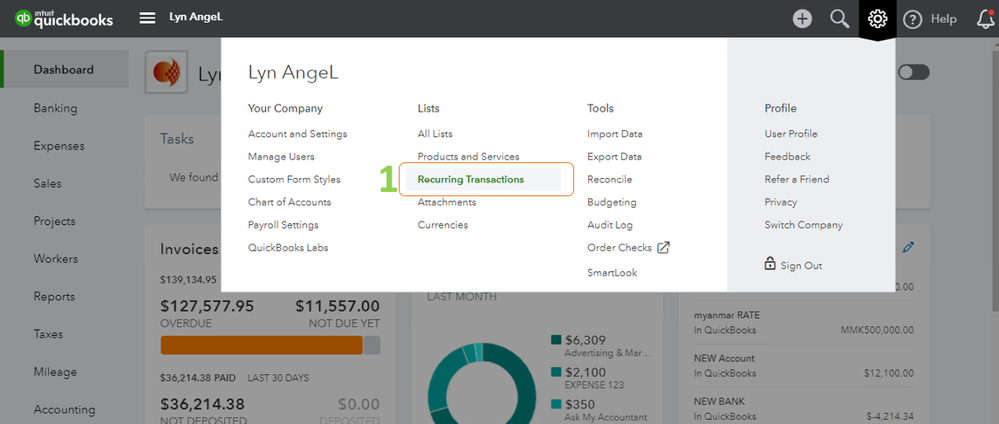This screenshot has width=999, height=424.
Task: Open Workers in sidebar
Action: (x=55, y=259)
